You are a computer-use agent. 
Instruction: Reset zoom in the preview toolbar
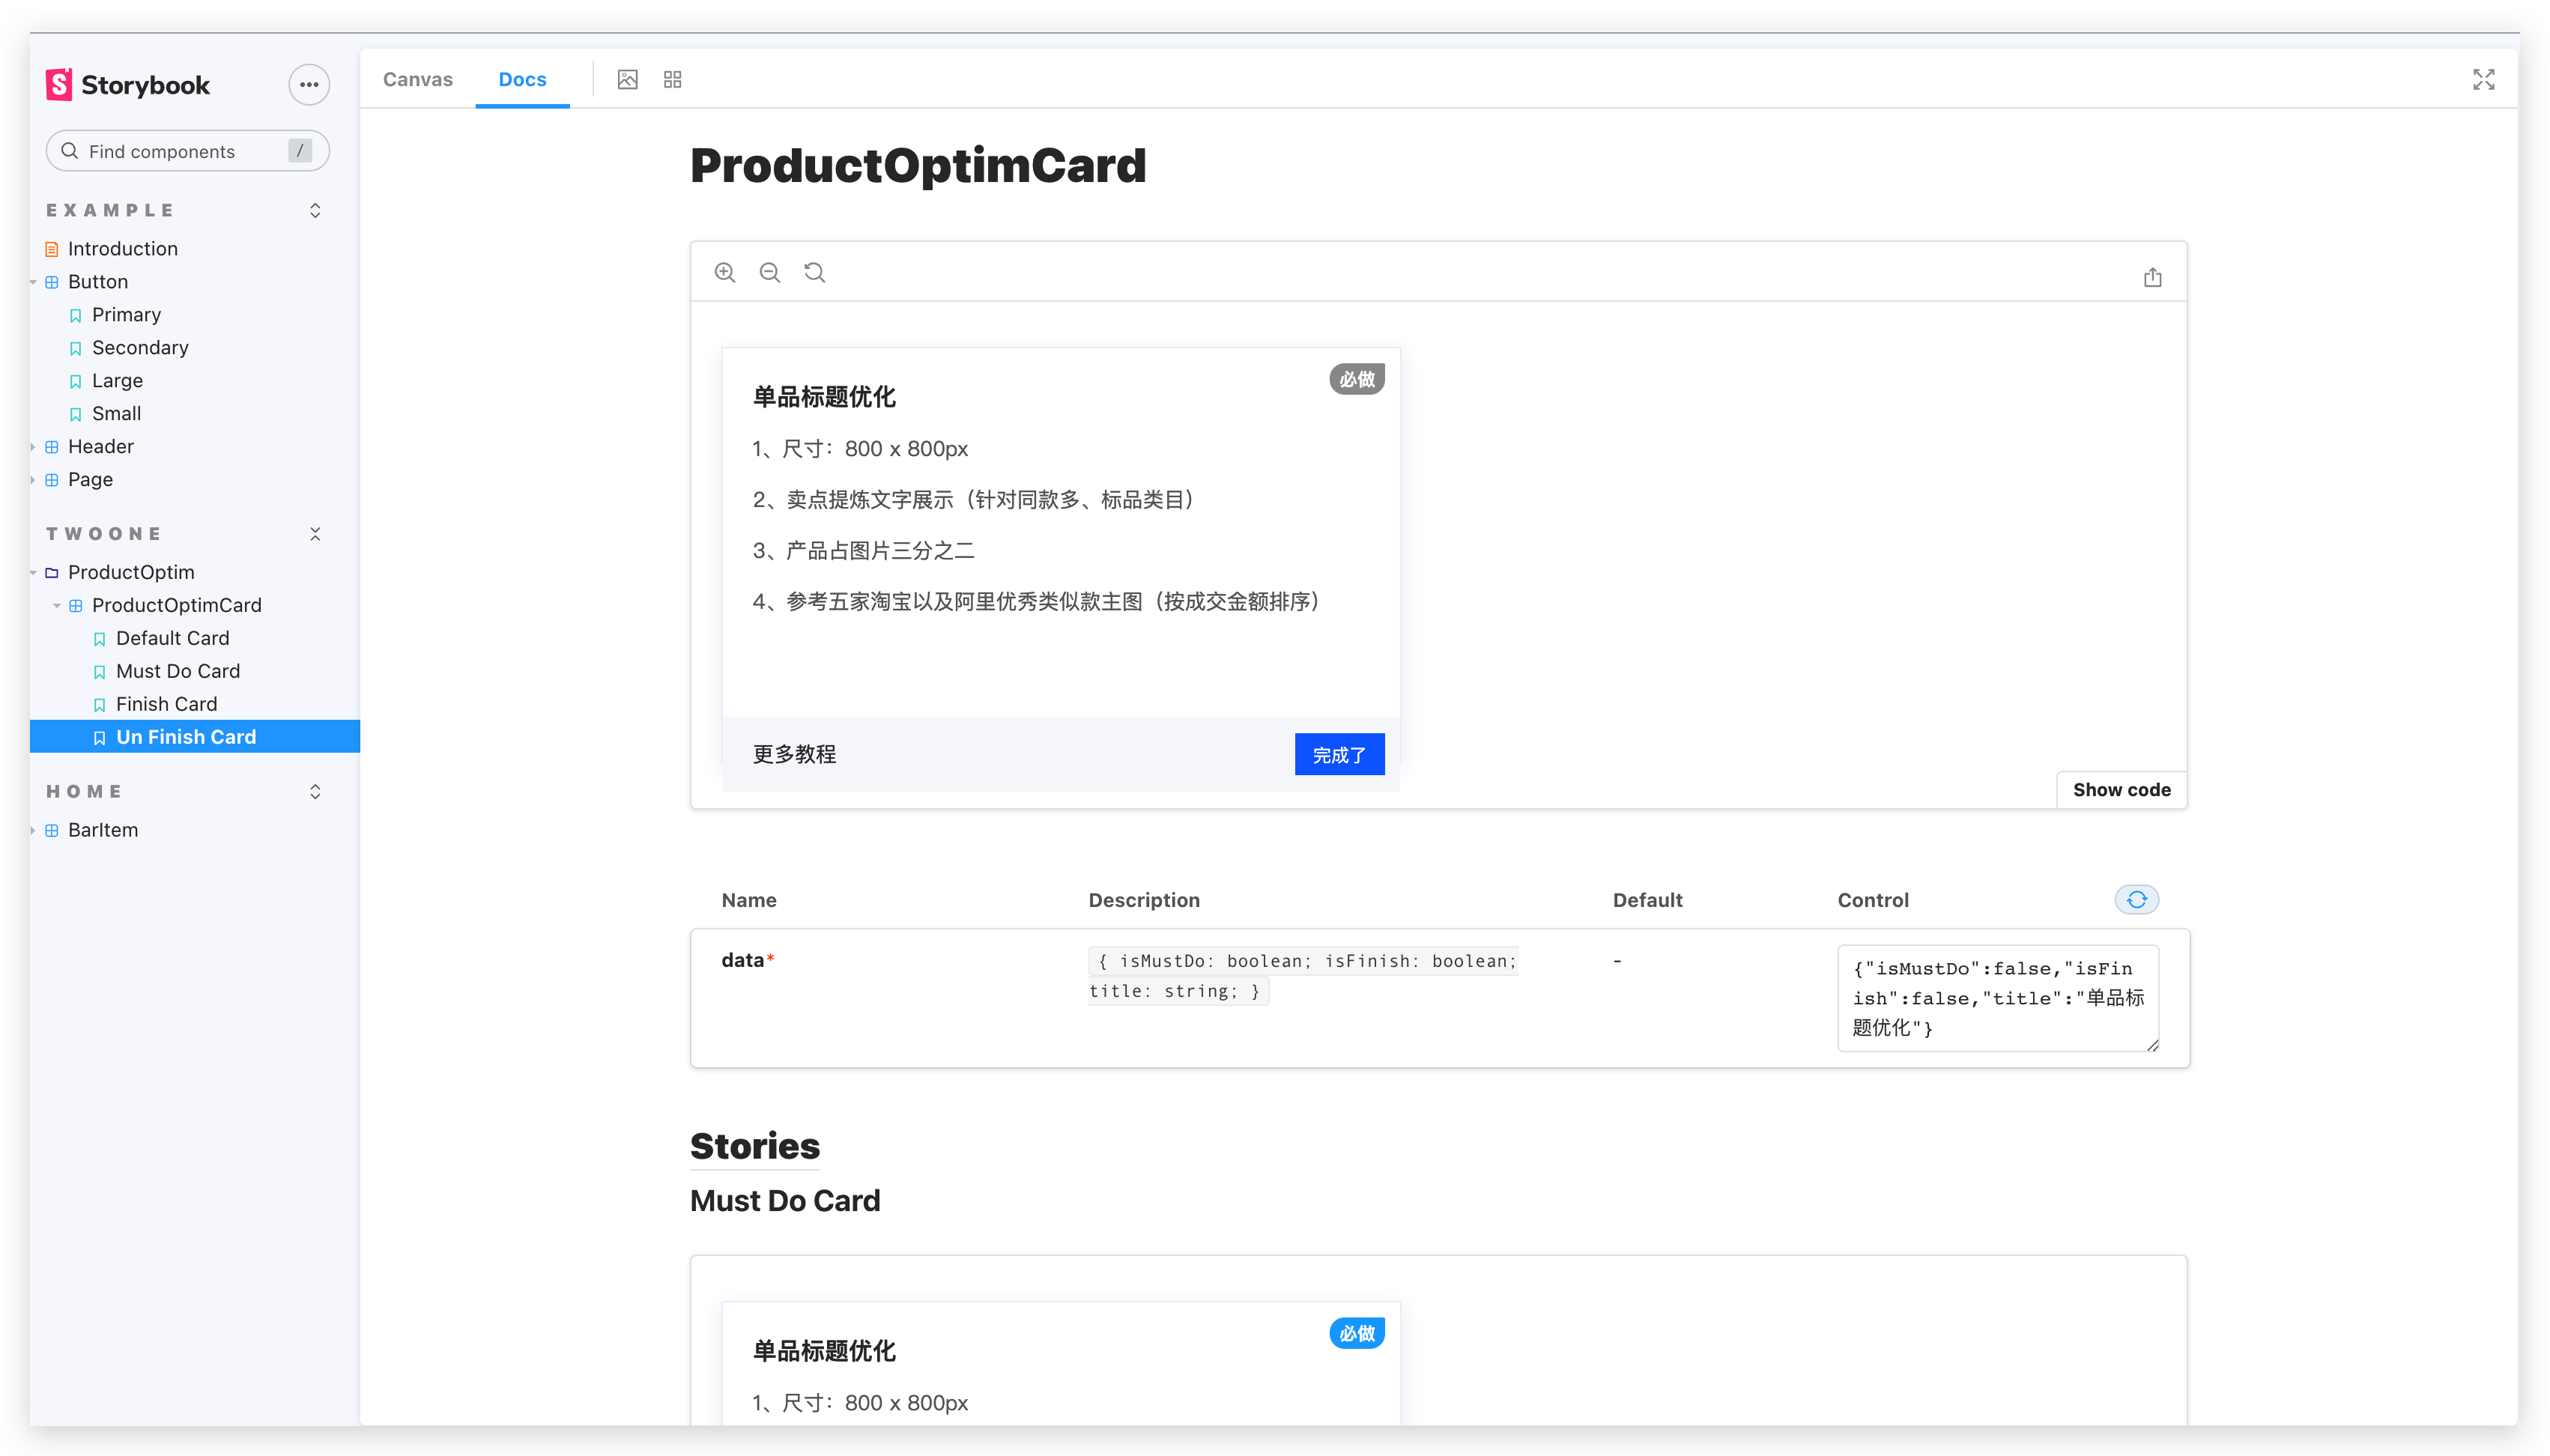pyautogui.click(x=814, y=273)
